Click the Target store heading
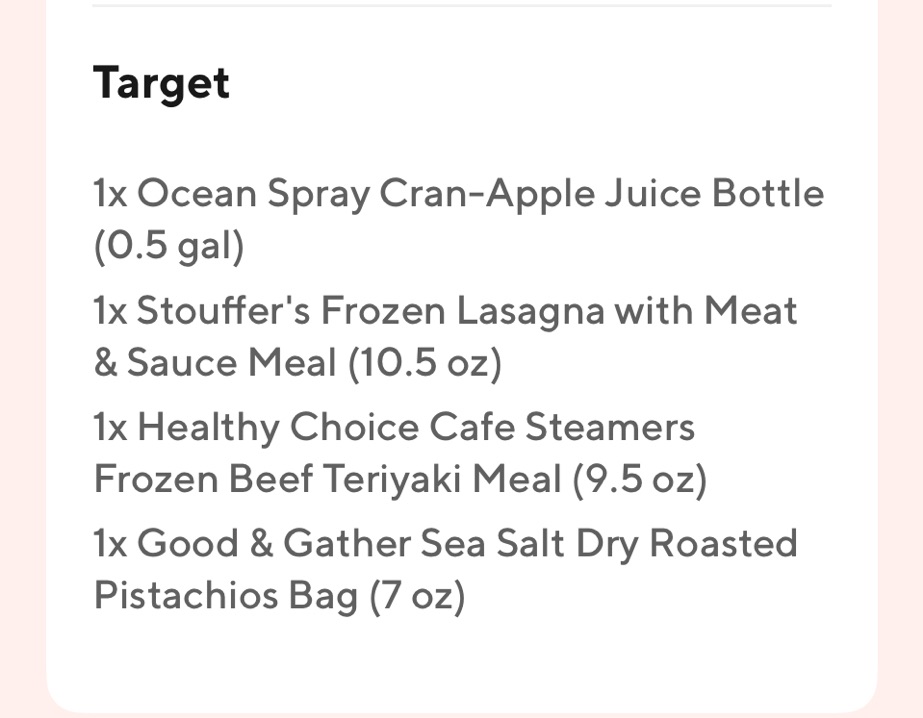 click(x=161, y=83)
